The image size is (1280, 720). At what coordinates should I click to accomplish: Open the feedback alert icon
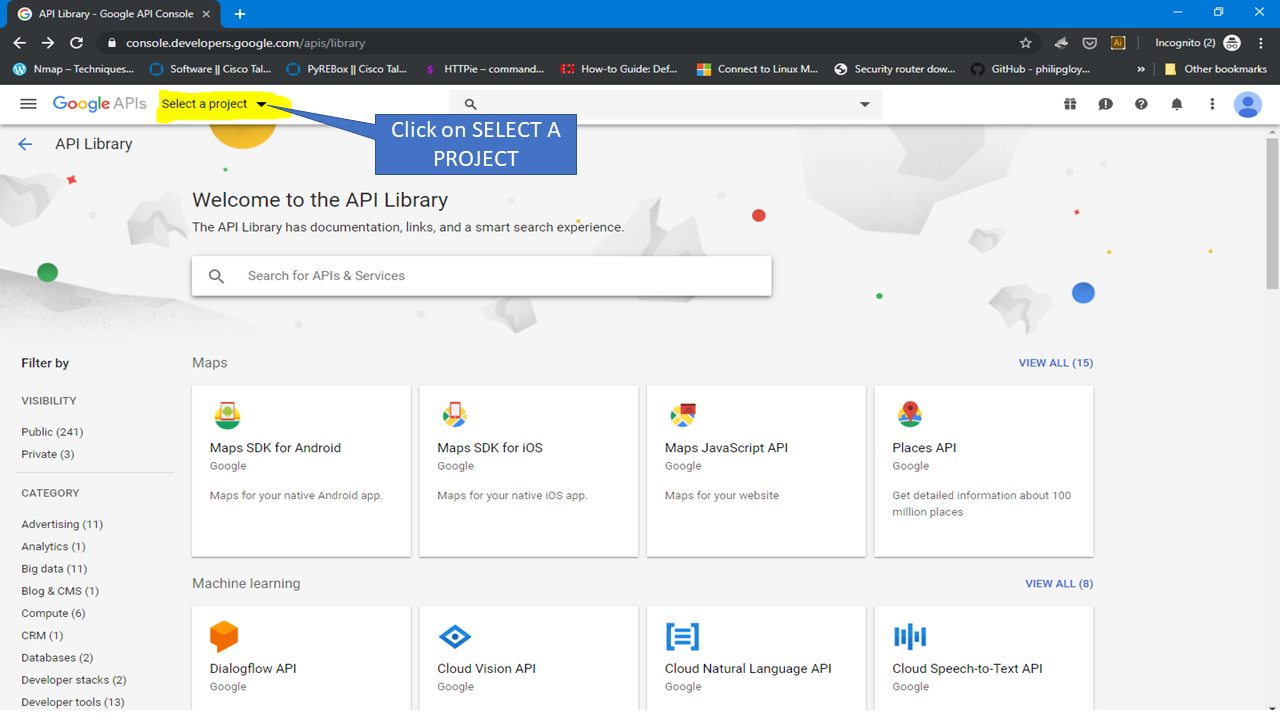[x=1105, y=104]
